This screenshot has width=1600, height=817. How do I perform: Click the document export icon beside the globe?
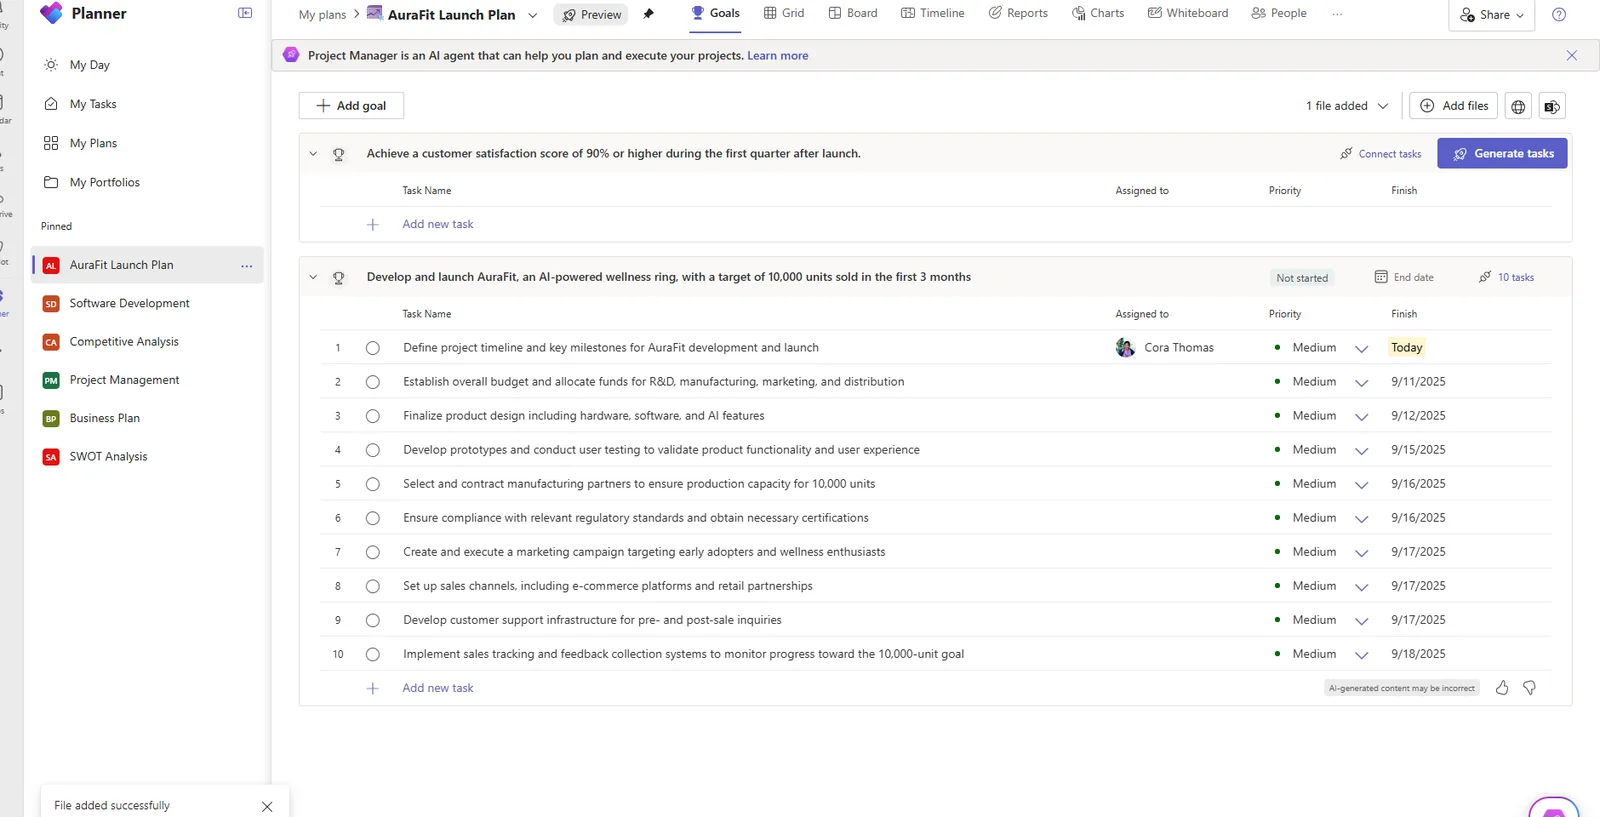tap(1552, 106)
